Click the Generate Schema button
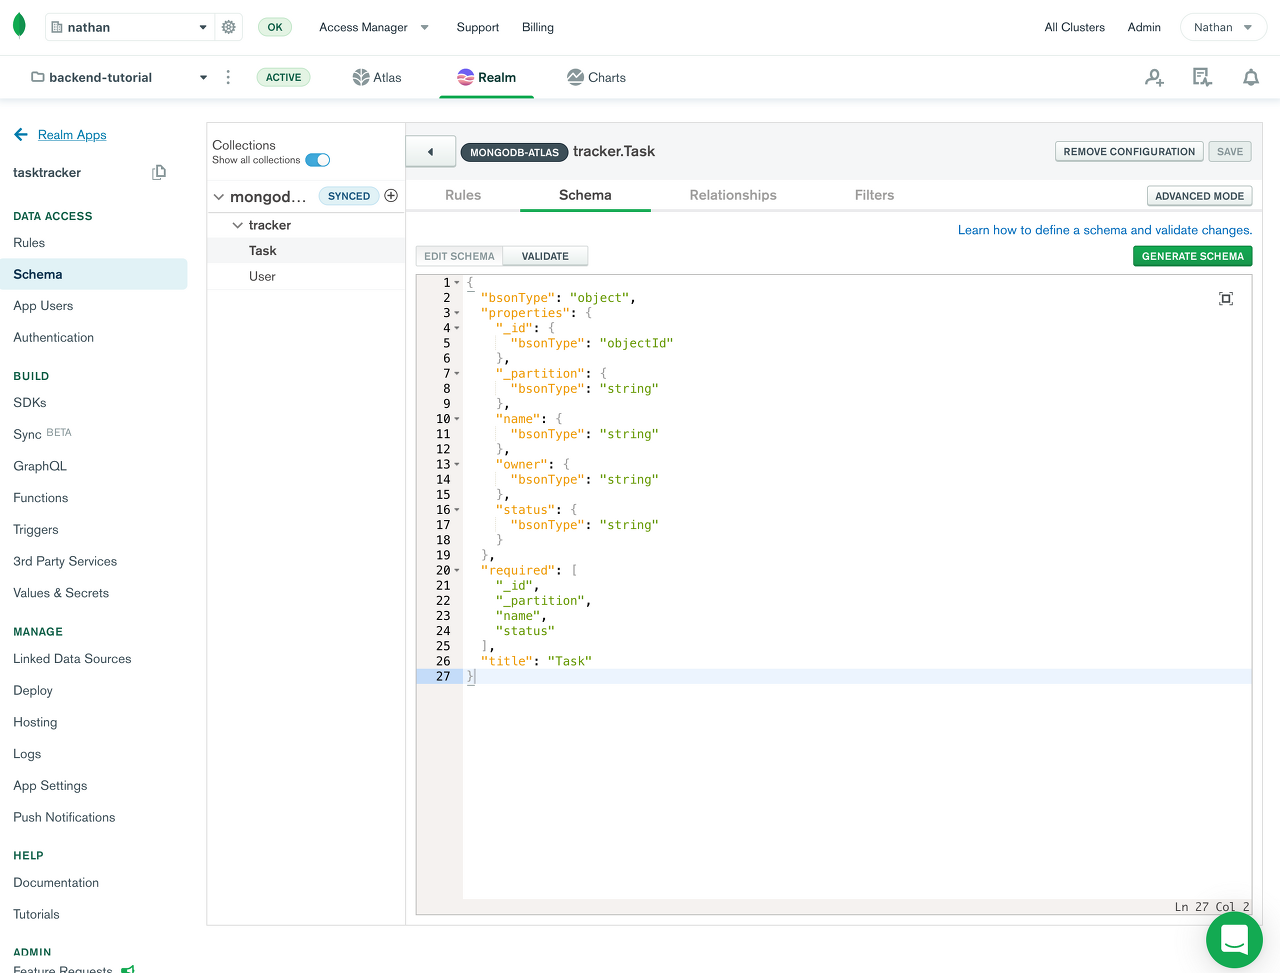The image size is (1280, 973). pos(1192,256)
